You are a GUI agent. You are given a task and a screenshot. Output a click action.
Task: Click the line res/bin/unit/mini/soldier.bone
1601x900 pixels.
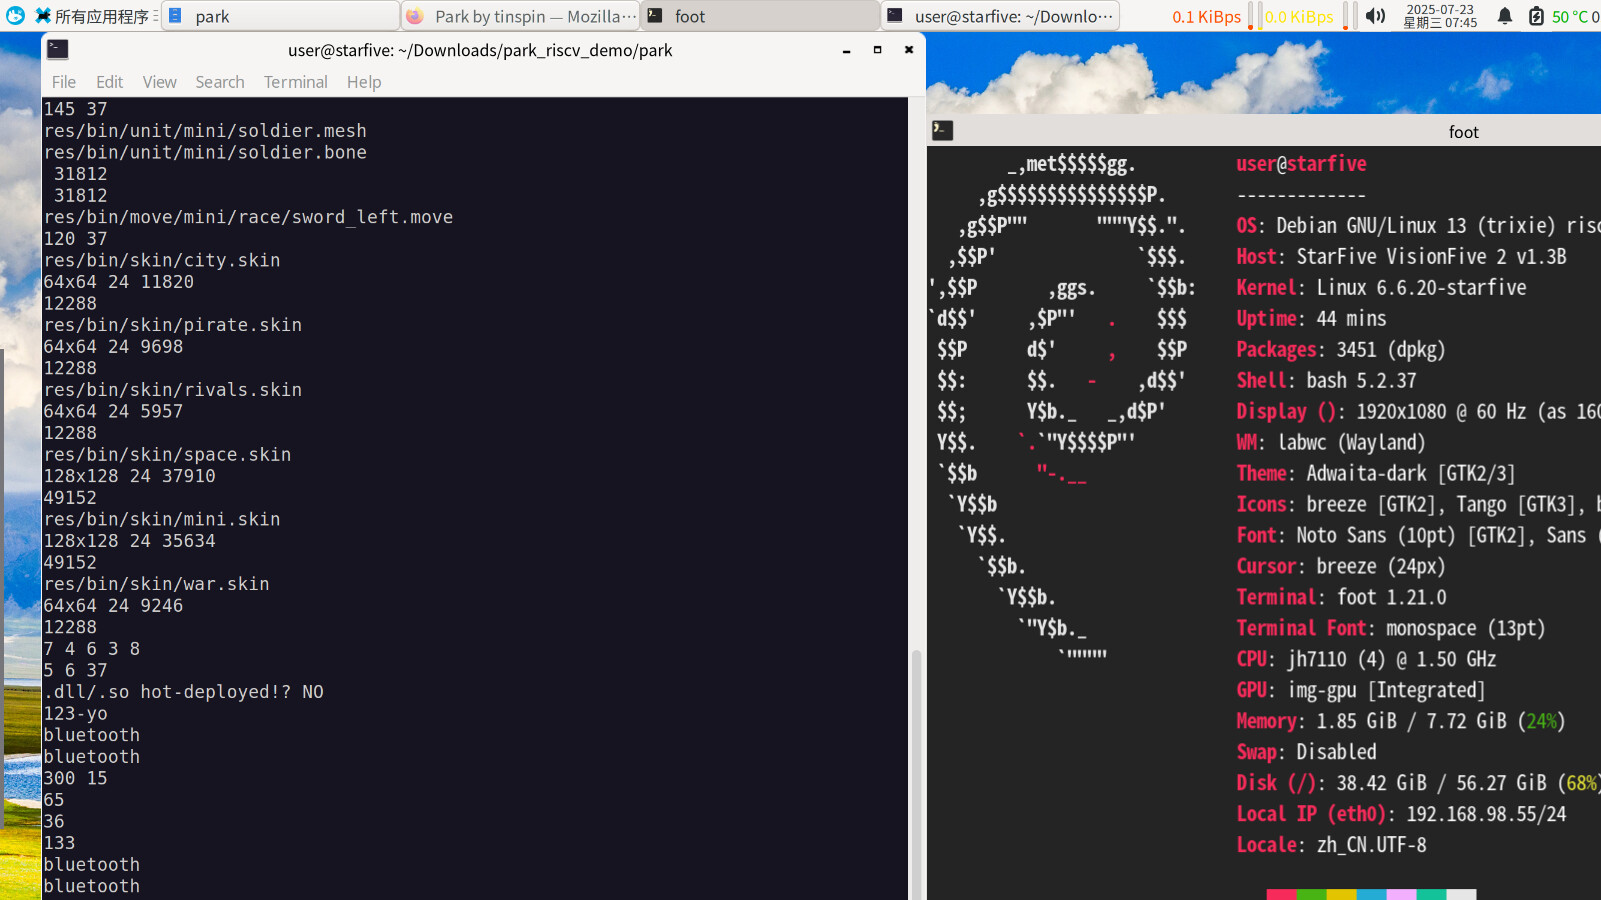pyautogui.click(x=205, y=152)
